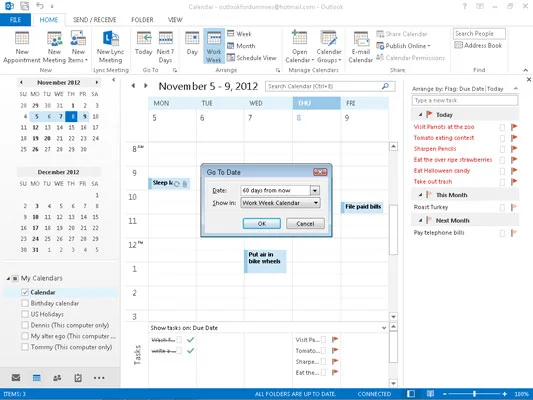533x400 pixels.
Task: Open Tasks from navigation bar
Action: [78, 378]
